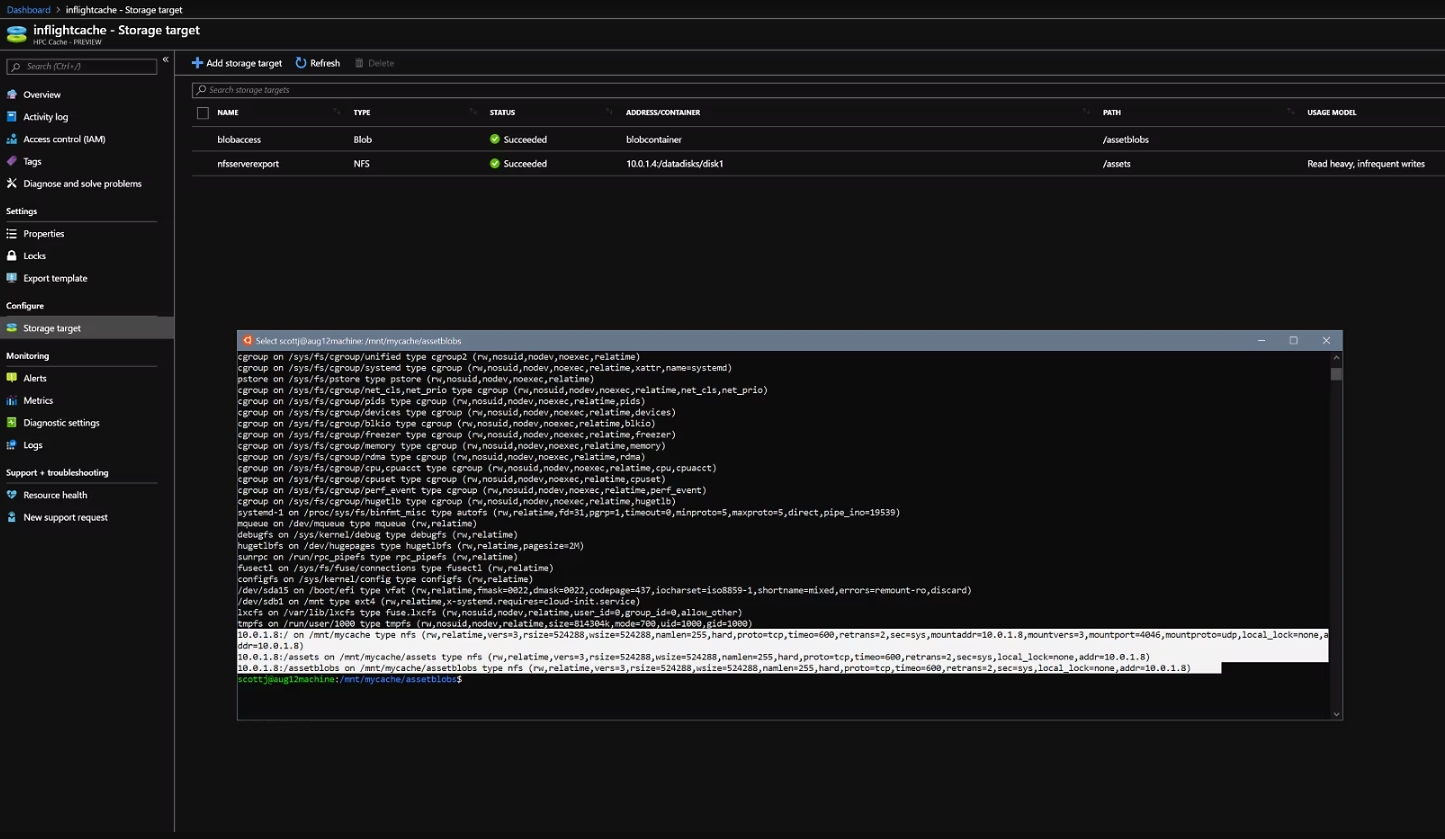Open Resource health page
This screenshot has height=839, width=1445.
point(55,495)
